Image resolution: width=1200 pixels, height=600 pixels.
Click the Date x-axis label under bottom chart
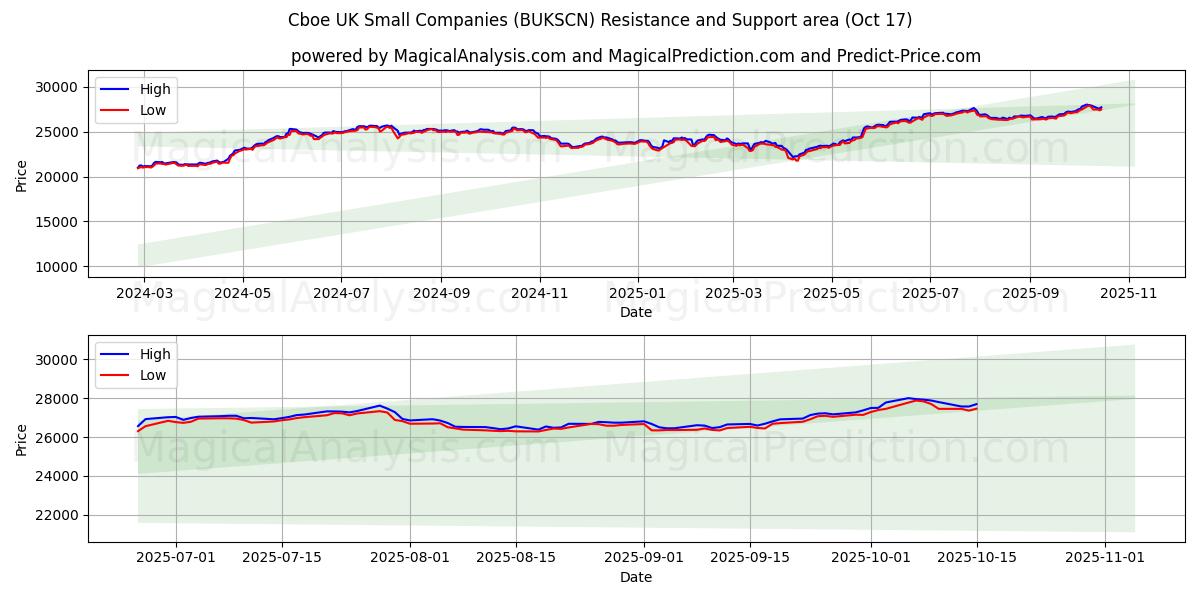tap(636, 577)
